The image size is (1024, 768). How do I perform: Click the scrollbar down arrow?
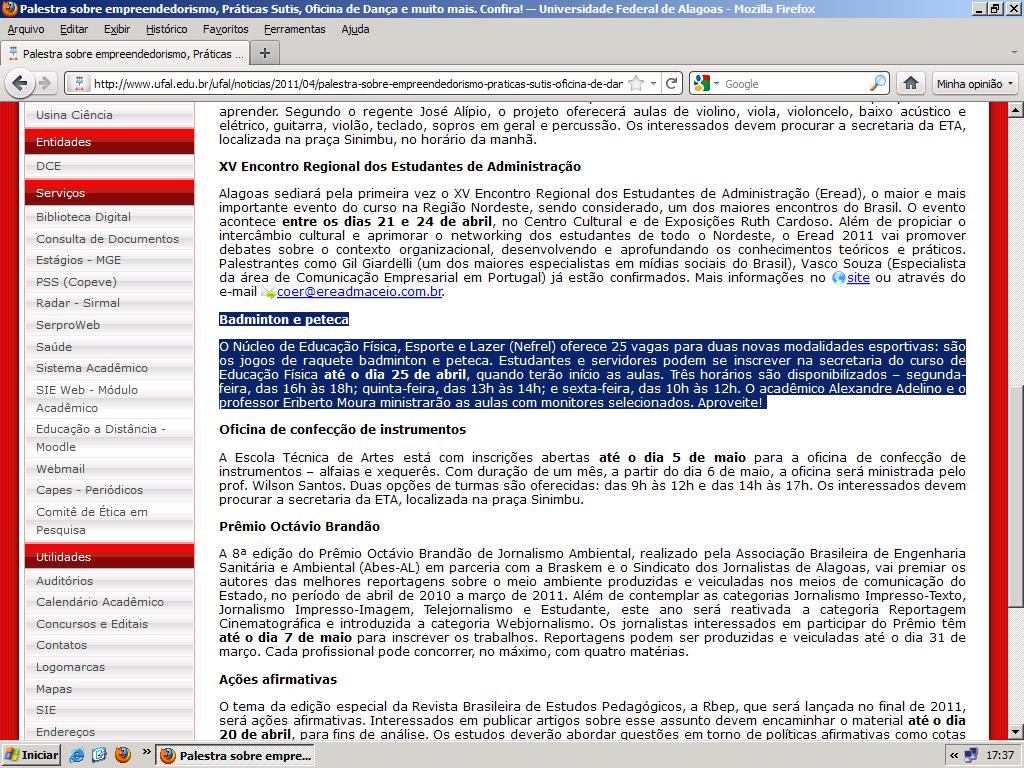point(1016,731)
